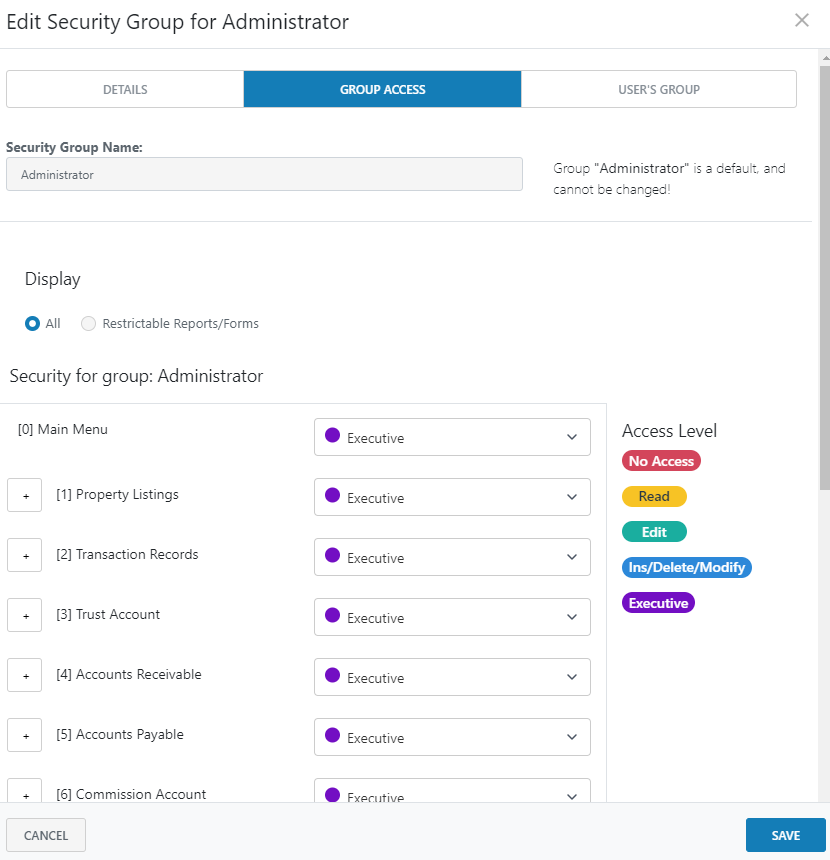
Task: Select the All display radio button
Action: tap(33, 324)
